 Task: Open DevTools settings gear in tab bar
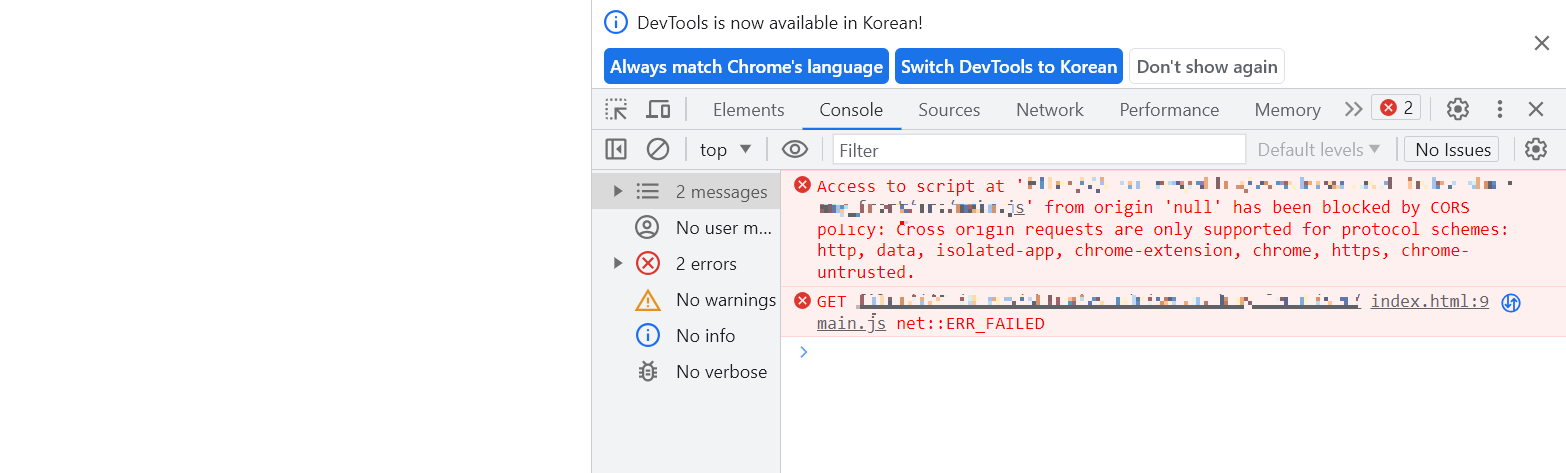tap(1458, 109)
